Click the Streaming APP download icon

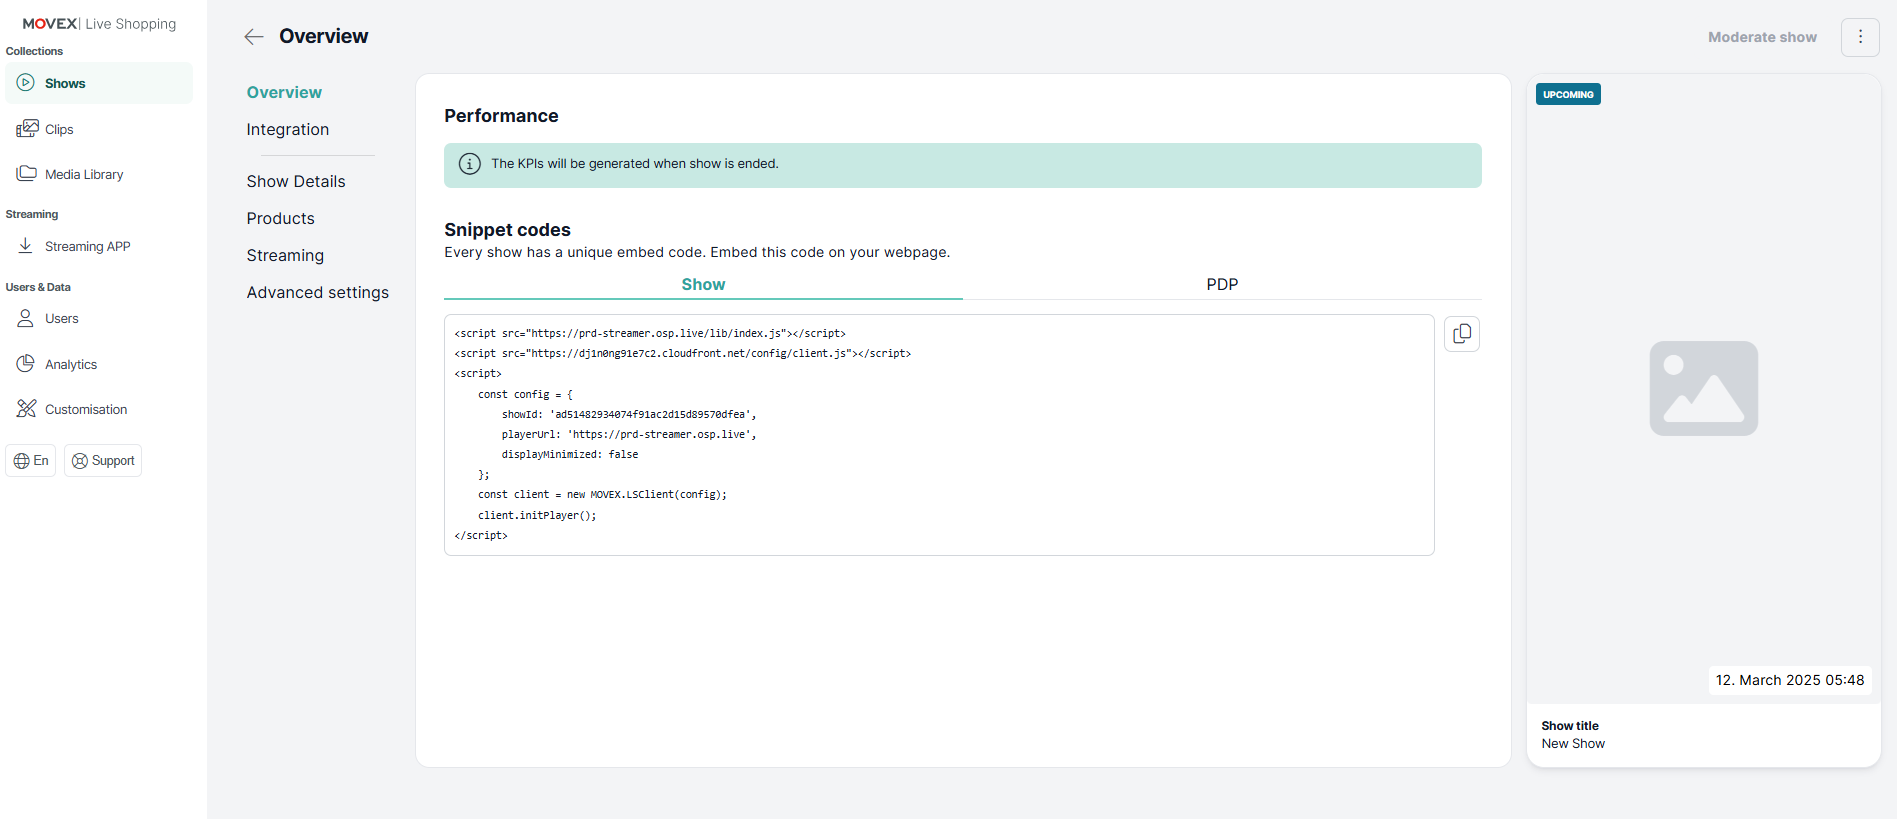(x=26, y=246)
